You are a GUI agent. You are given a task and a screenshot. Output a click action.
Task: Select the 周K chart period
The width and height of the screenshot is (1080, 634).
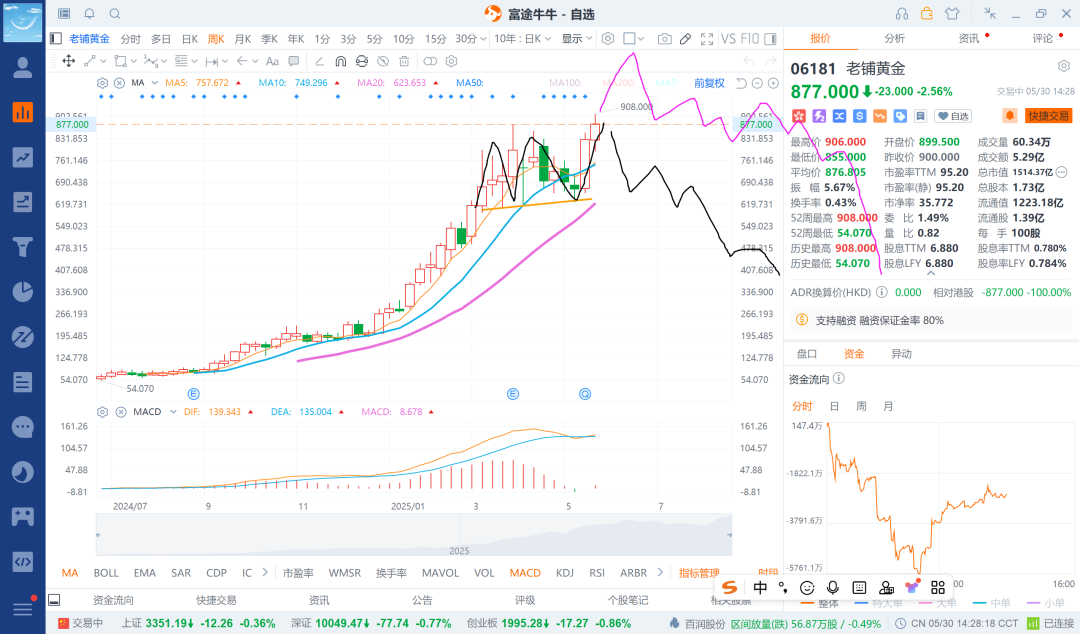click(x=216, y=39)
